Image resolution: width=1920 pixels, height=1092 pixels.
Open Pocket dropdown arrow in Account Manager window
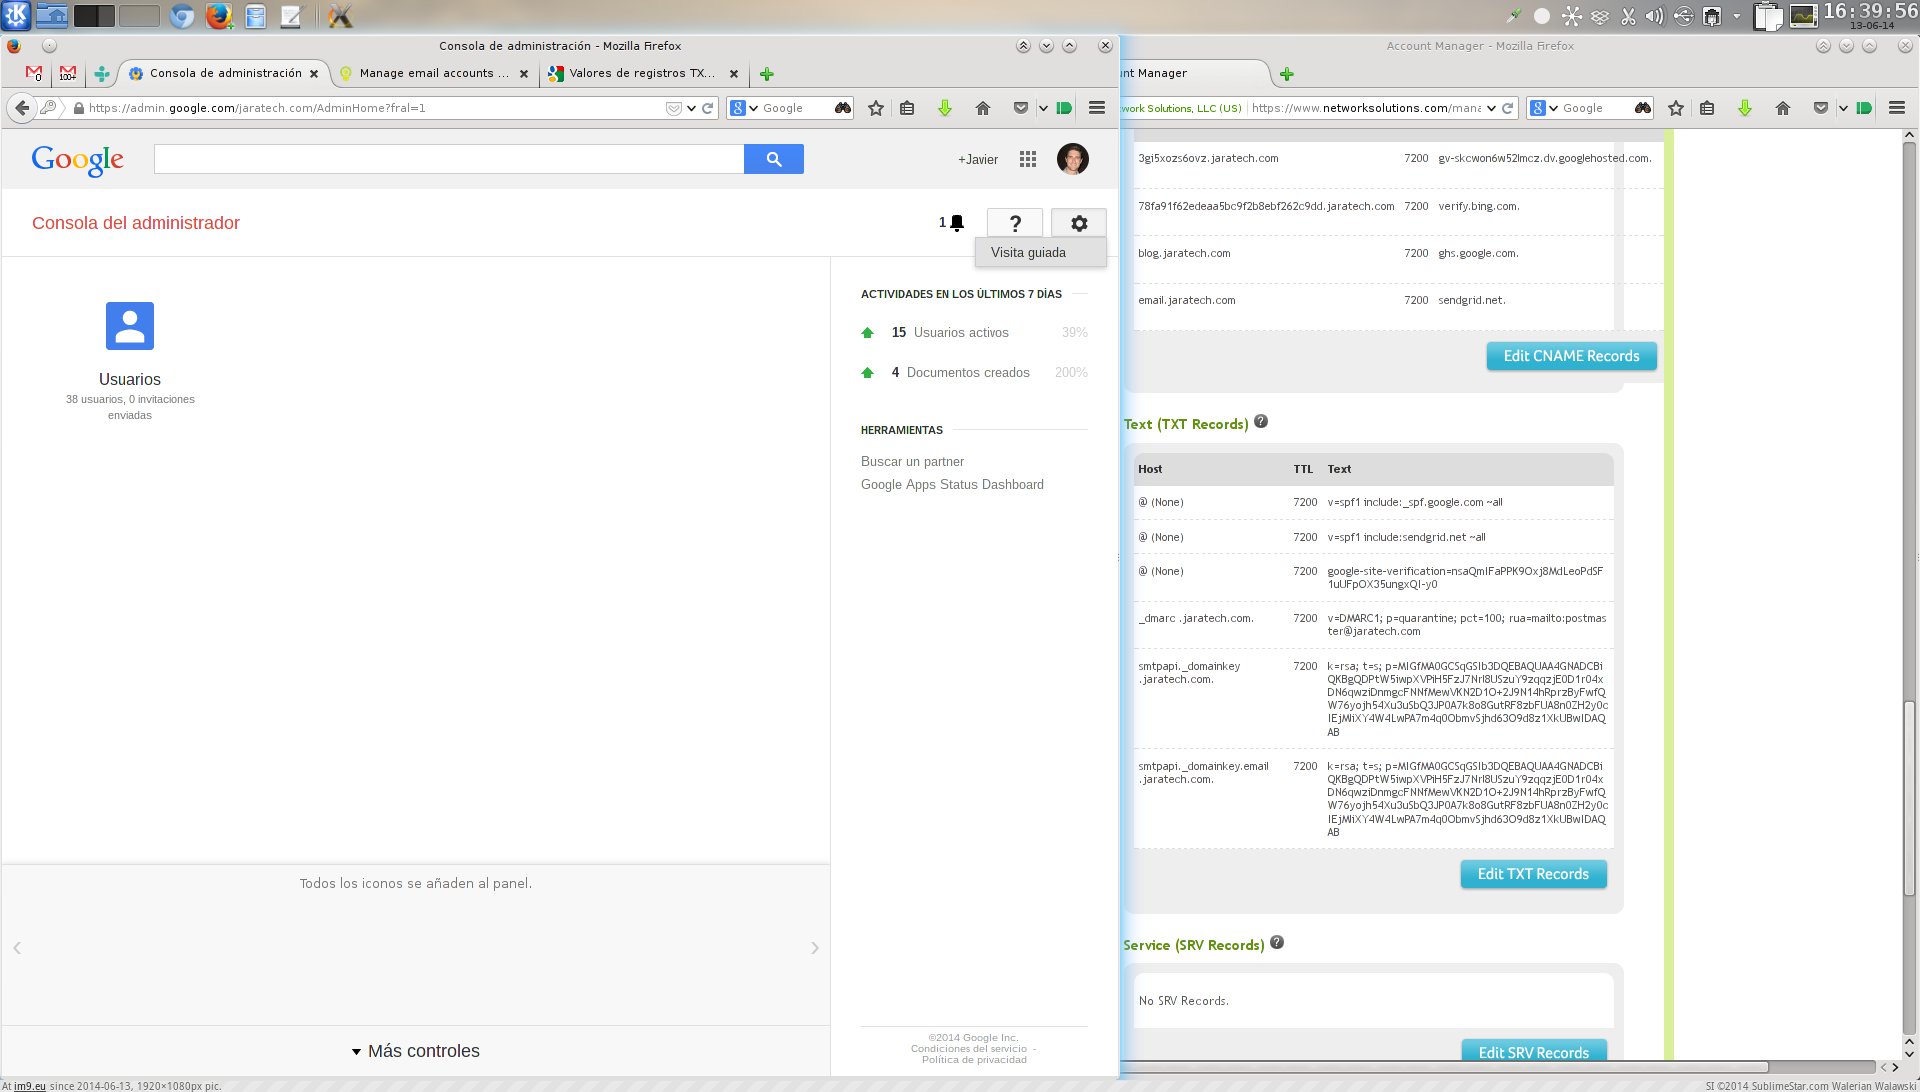click(x=1843, y=108)
